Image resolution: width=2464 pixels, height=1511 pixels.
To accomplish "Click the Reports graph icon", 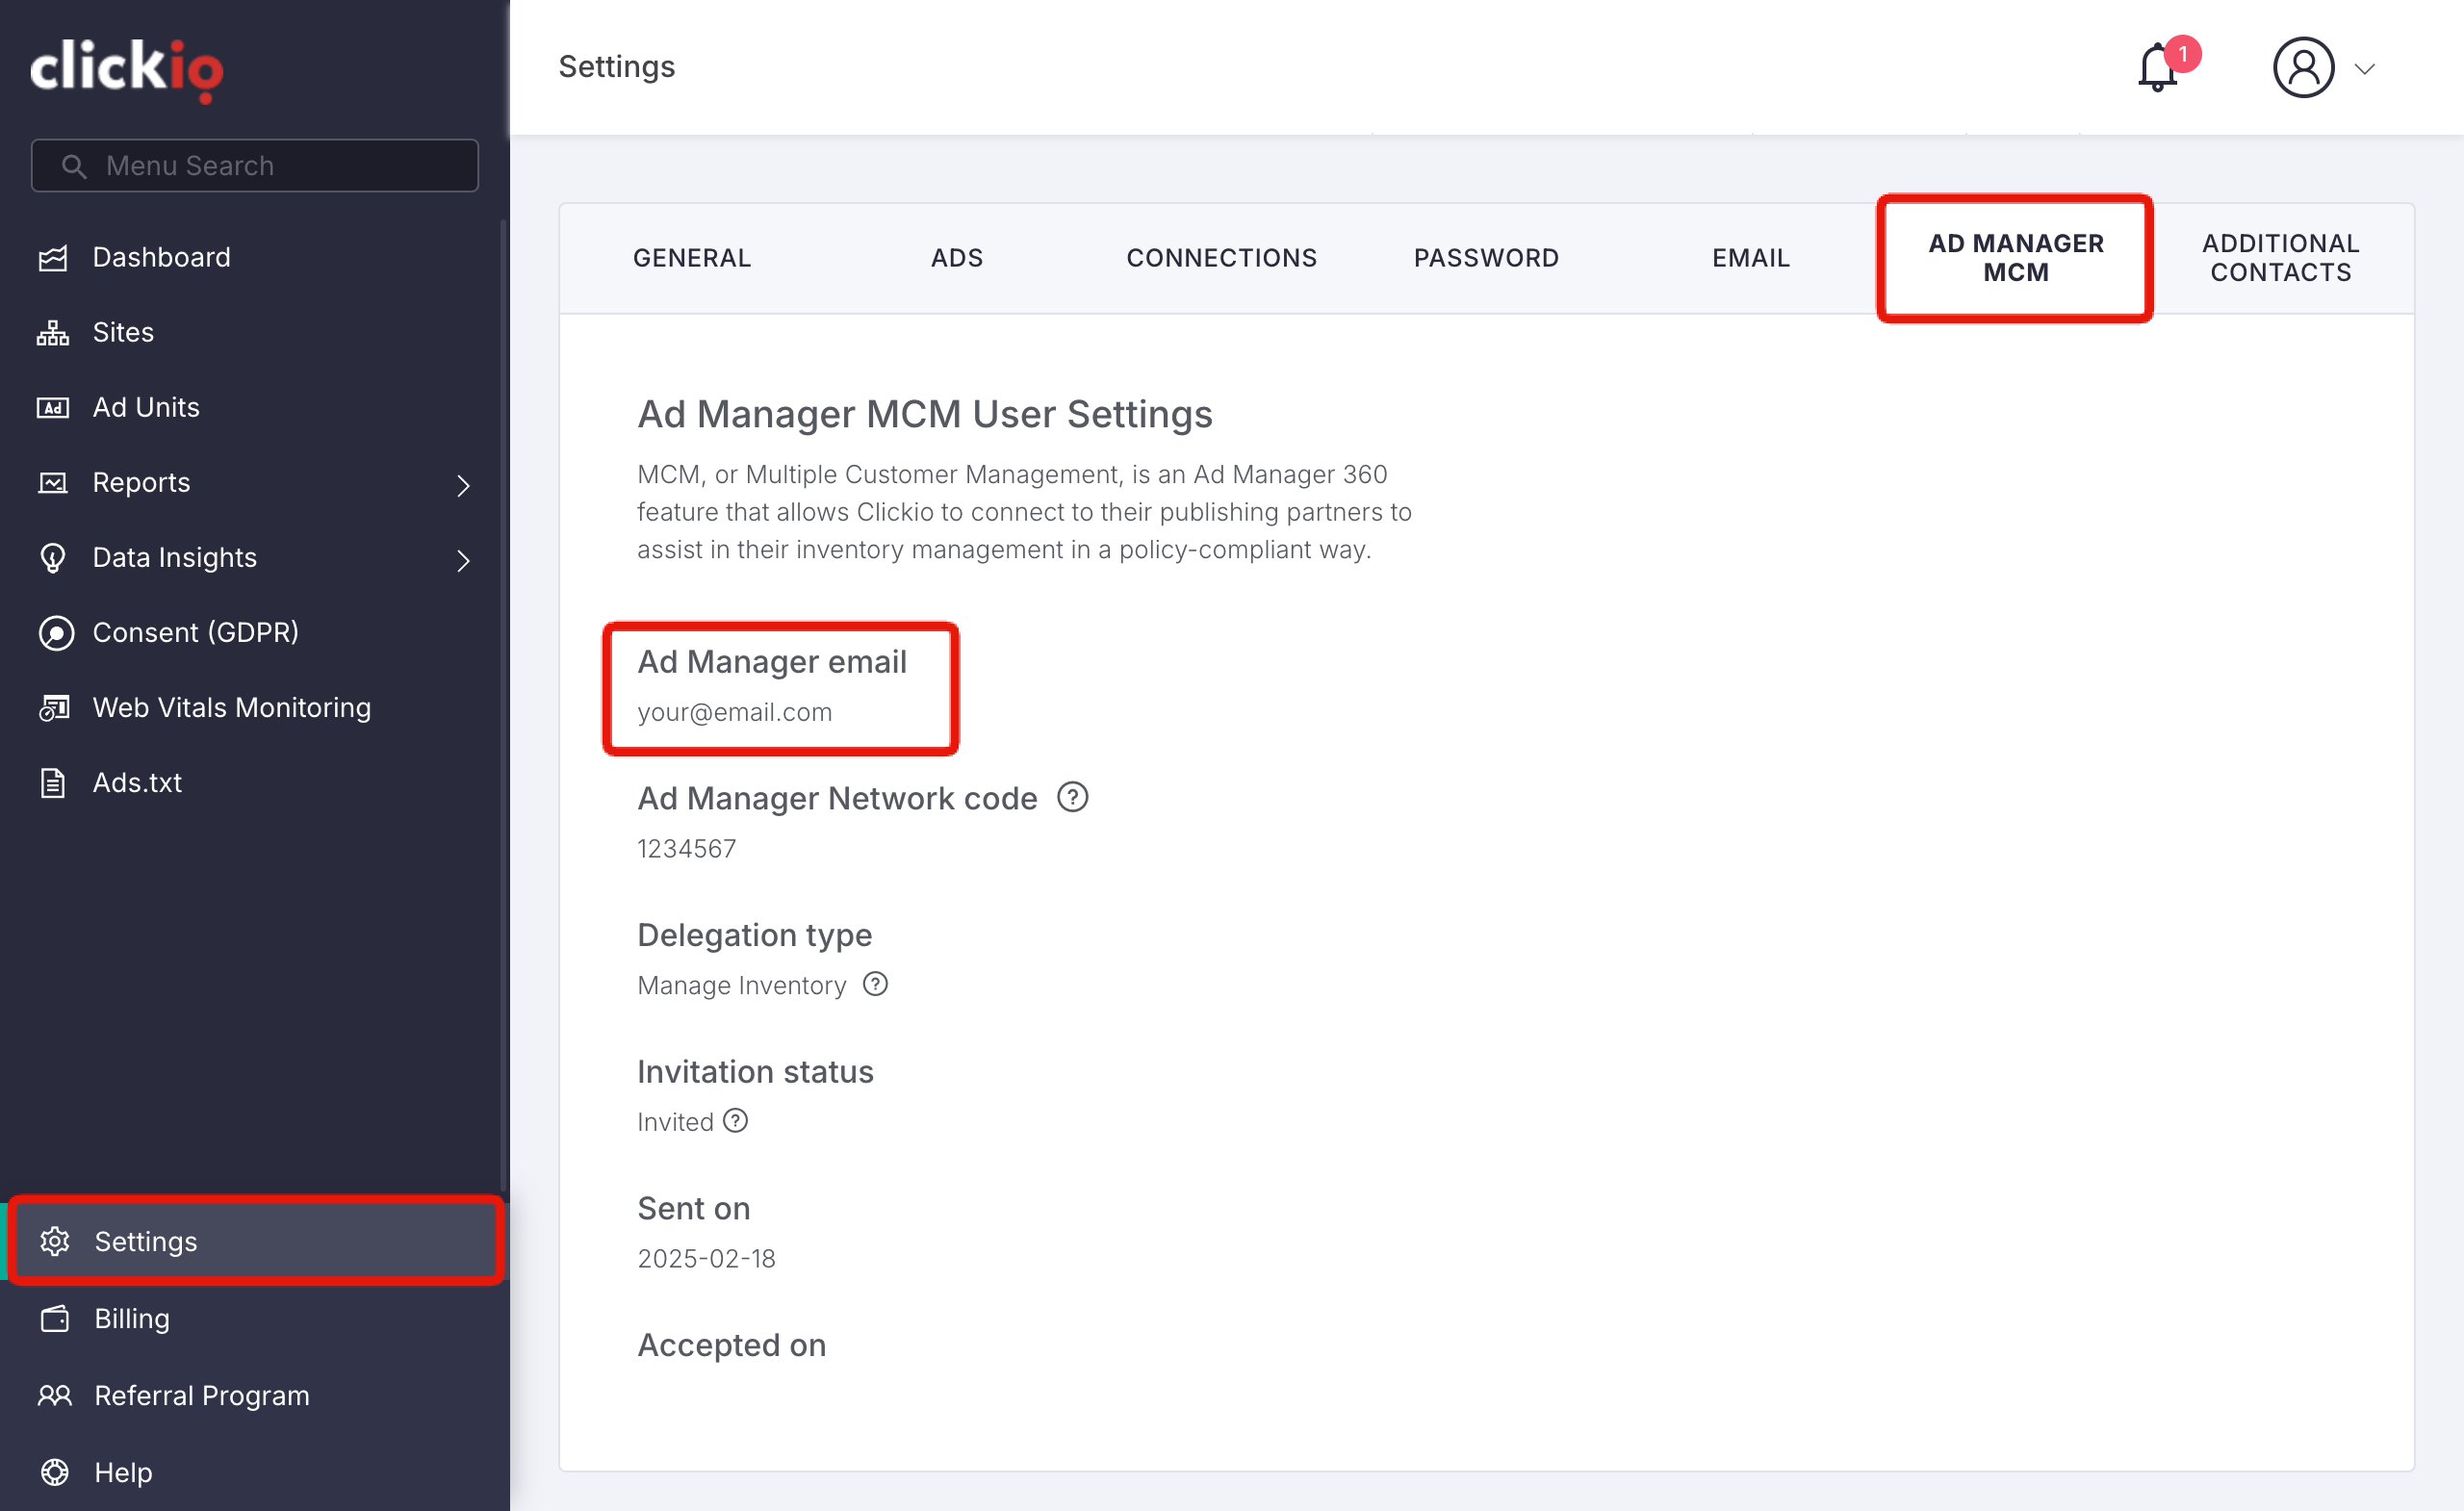I will tap(53, 483).
